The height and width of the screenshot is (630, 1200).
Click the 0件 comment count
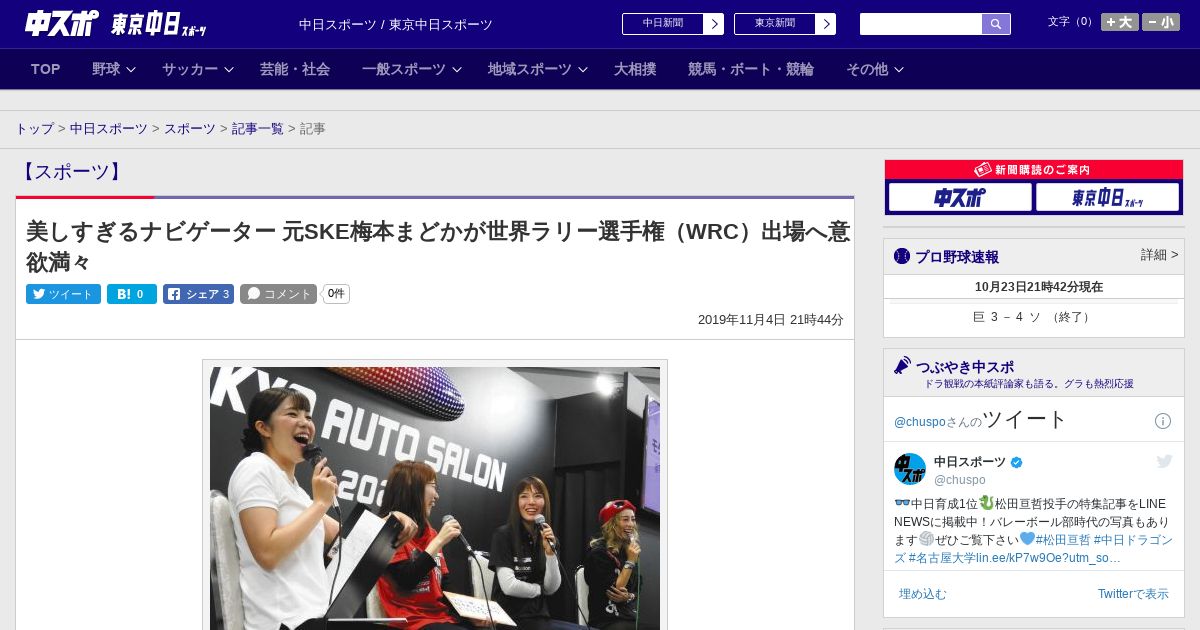[336, 294]
